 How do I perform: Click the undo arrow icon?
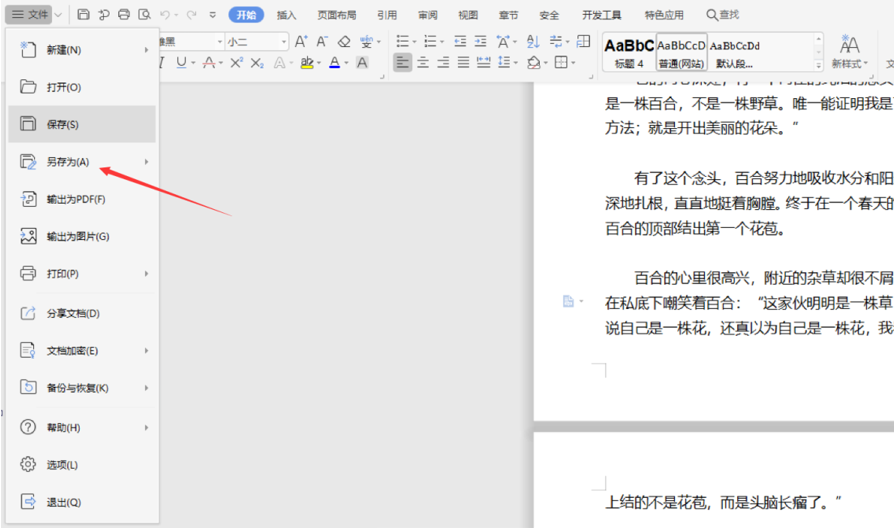[x=165, y=15]
